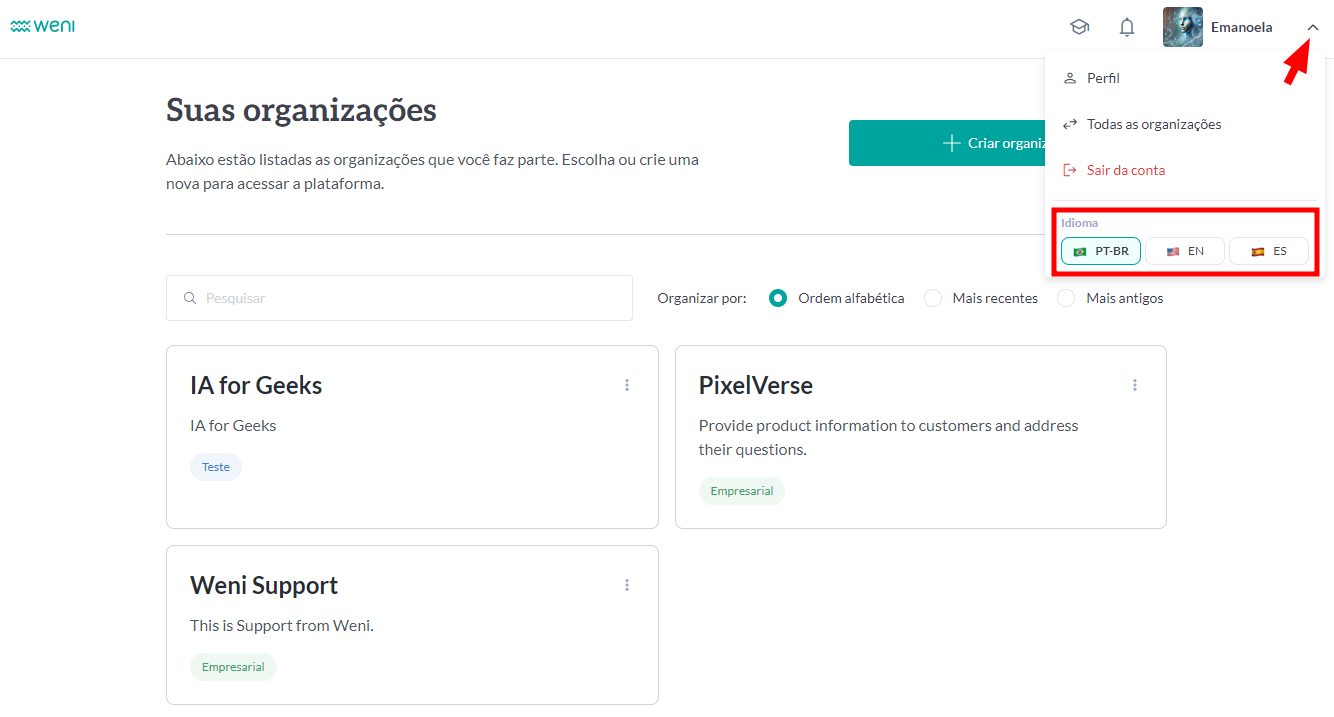1334x717 pixels.
Task: Click the Brazilian flag on PT-BR button
Action: [1082, 251]
